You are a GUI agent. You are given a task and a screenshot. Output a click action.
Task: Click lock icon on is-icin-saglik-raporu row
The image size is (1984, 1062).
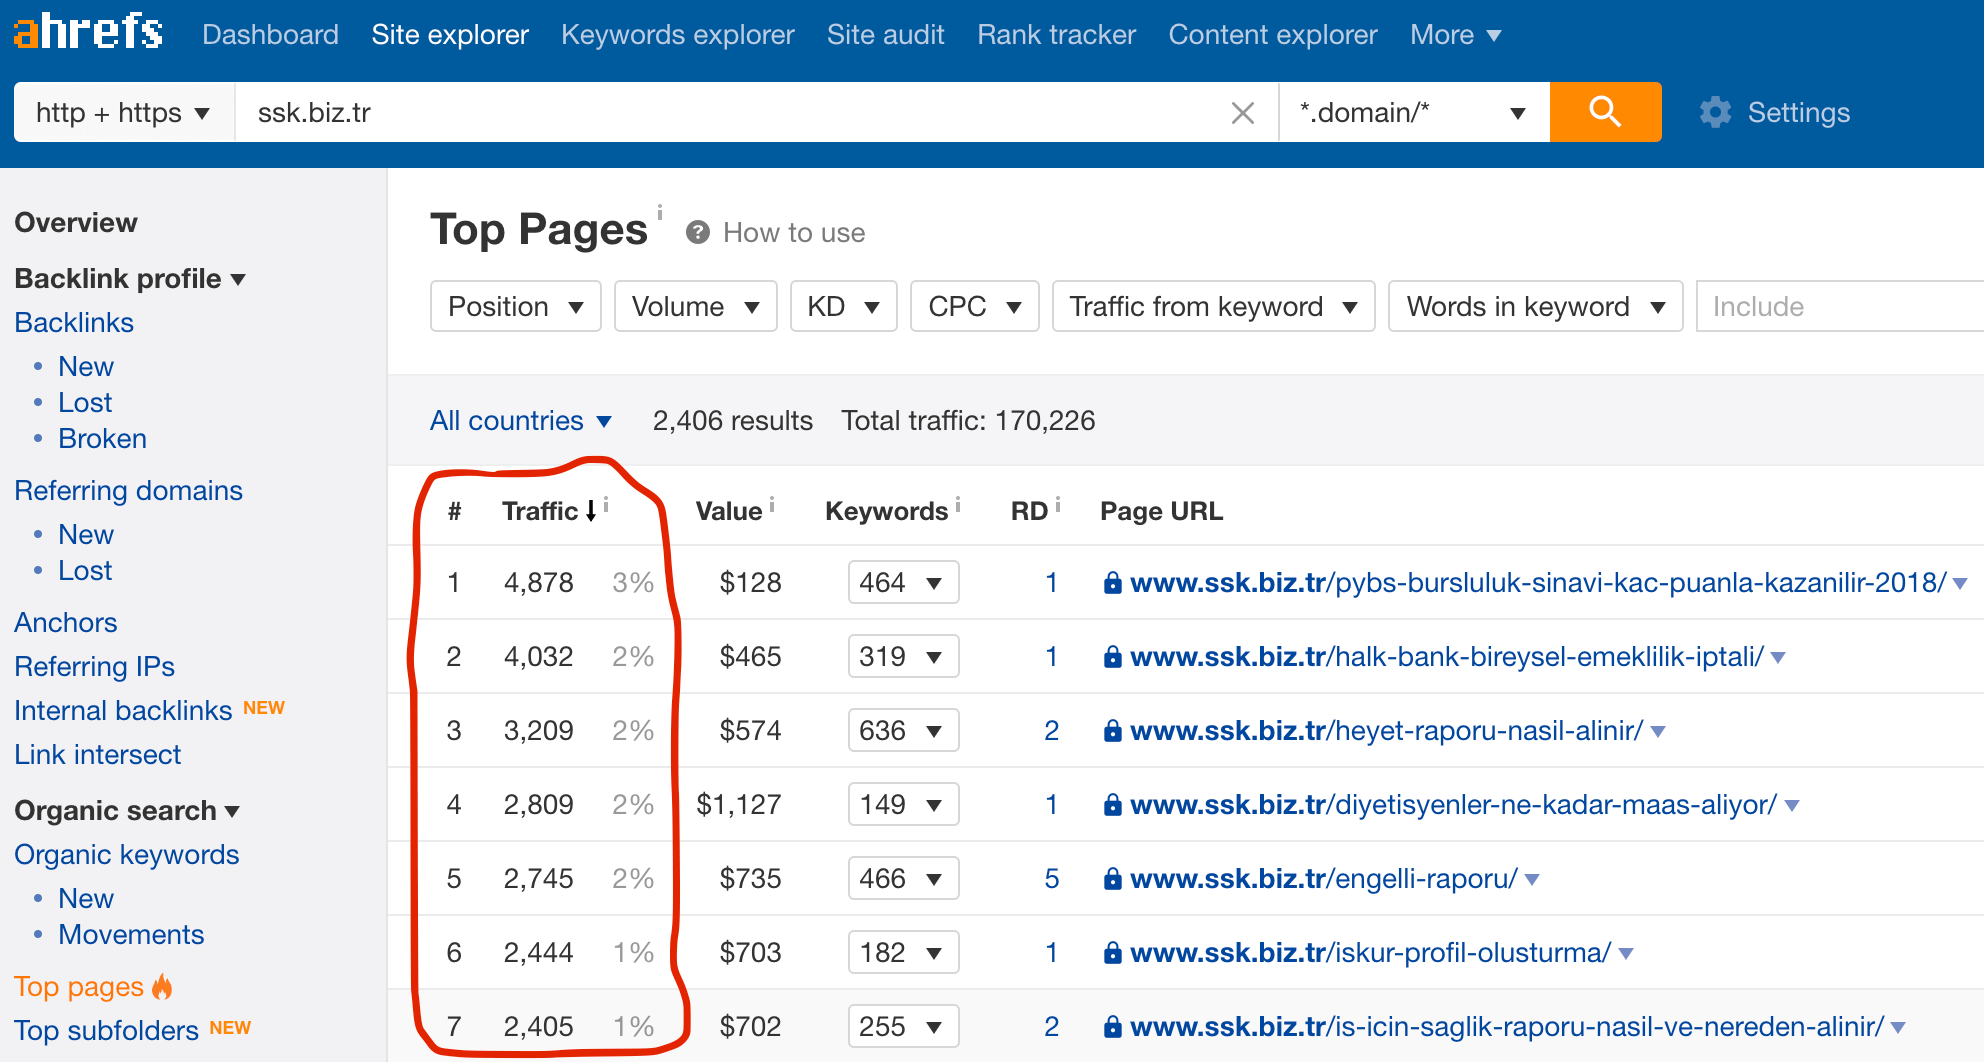pos(1112,1026)
